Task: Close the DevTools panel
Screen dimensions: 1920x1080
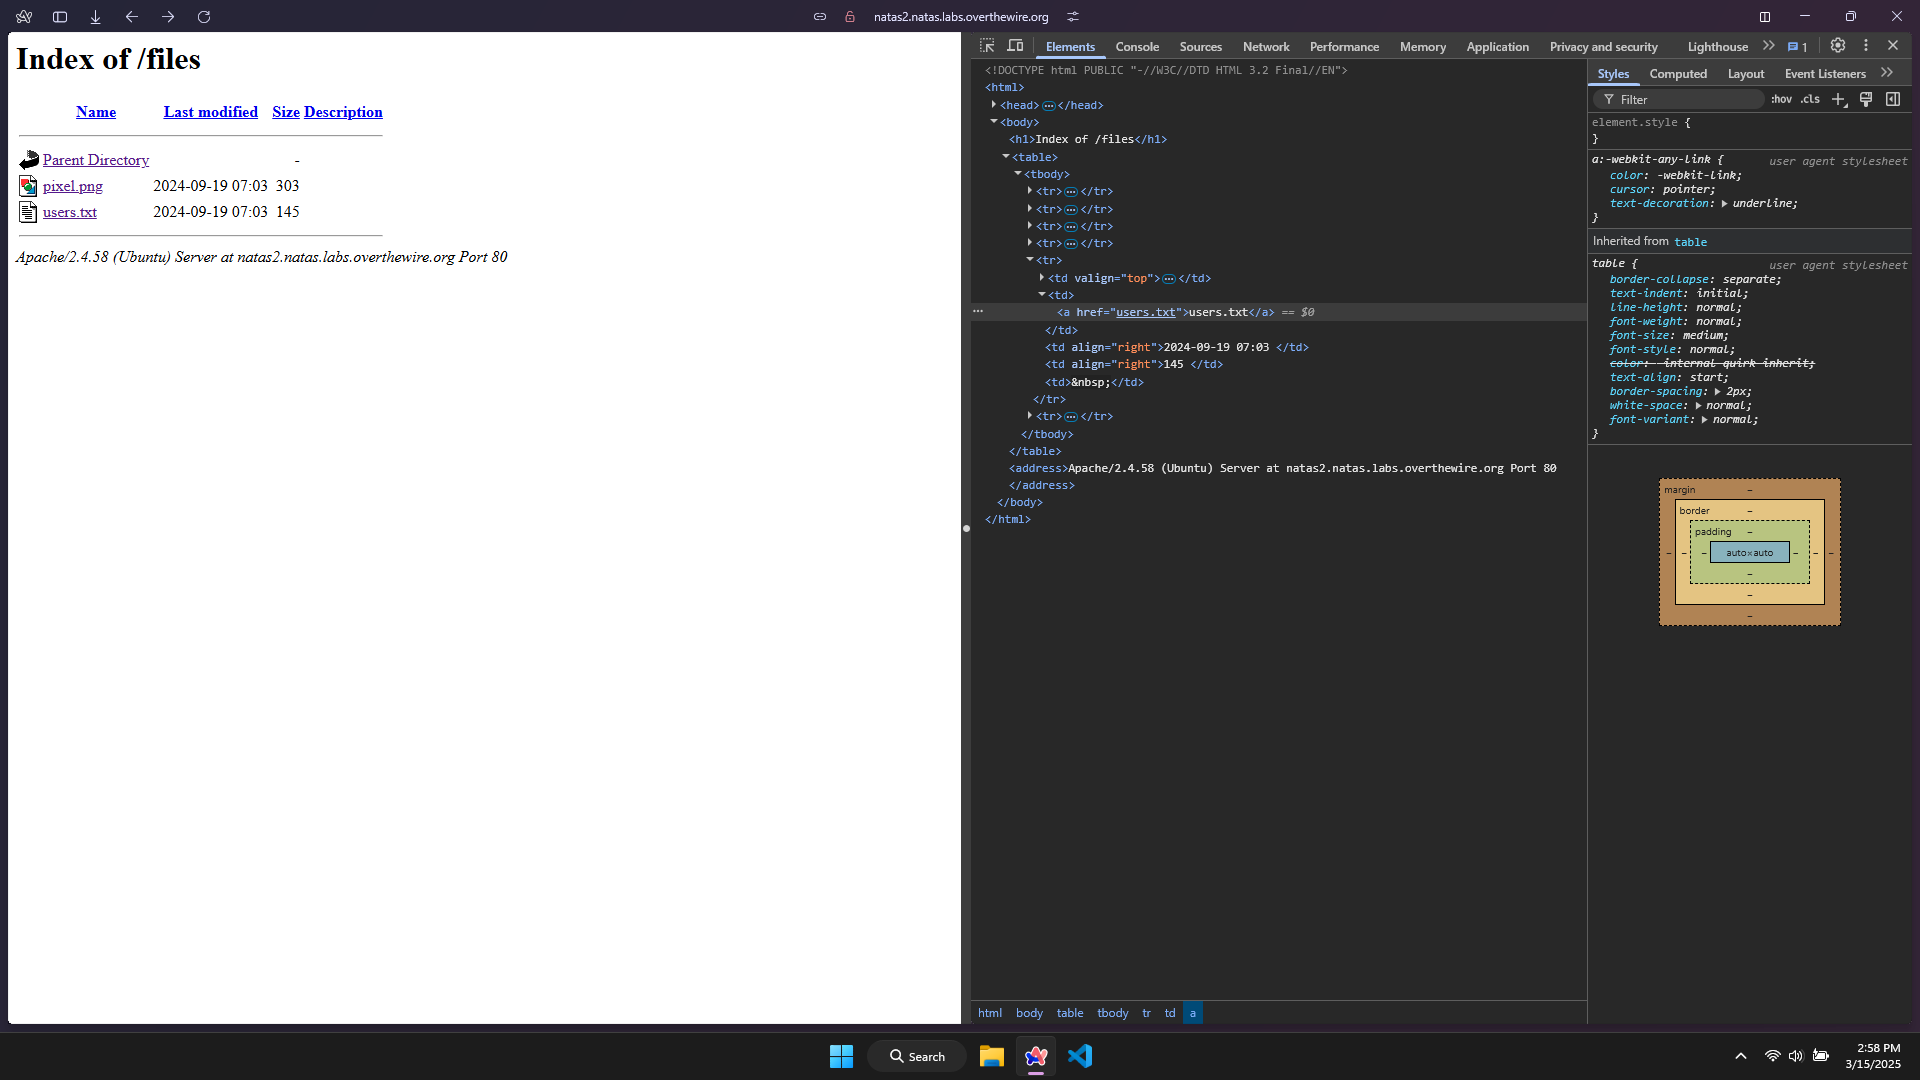Action: (x=1893, y=46)
